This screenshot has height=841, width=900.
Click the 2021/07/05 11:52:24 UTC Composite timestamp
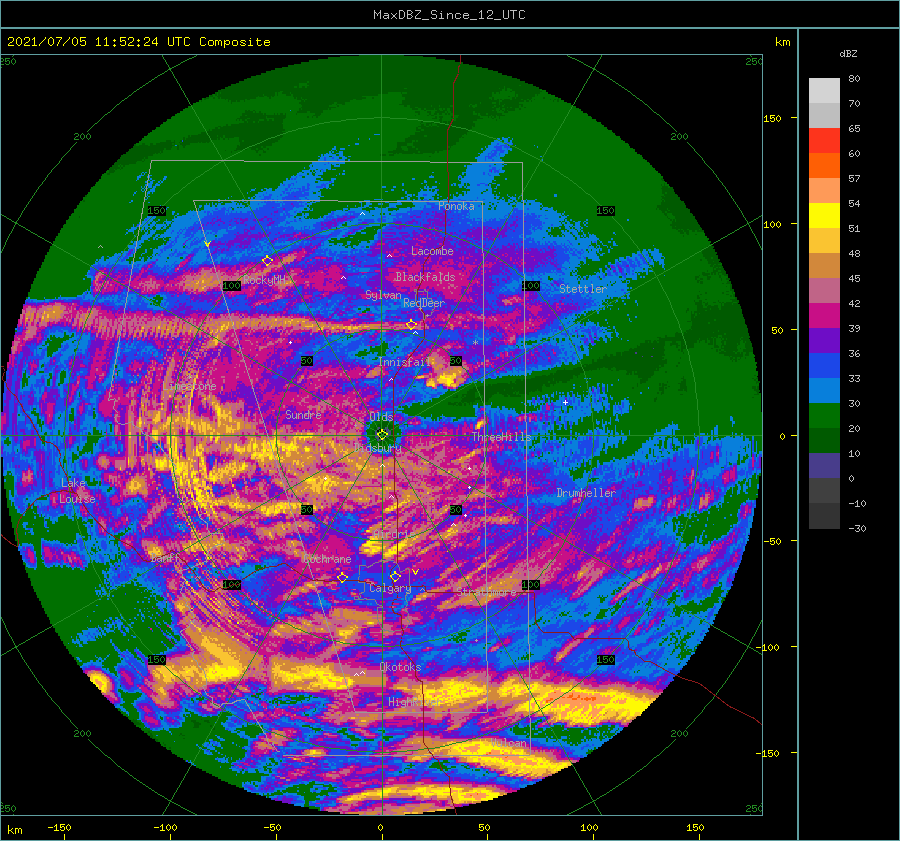click(x=138, y=42)
